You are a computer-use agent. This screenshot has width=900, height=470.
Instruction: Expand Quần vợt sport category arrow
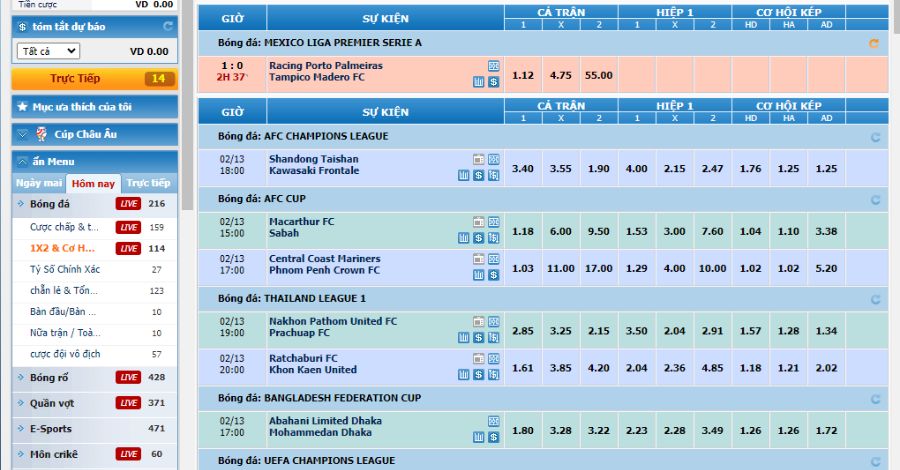pos(21,403)
